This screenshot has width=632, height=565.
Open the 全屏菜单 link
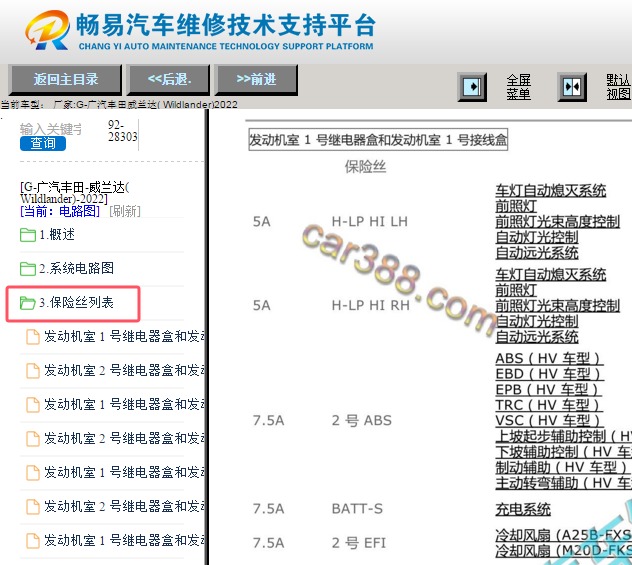pyautogui.click(x=518, y=87)
